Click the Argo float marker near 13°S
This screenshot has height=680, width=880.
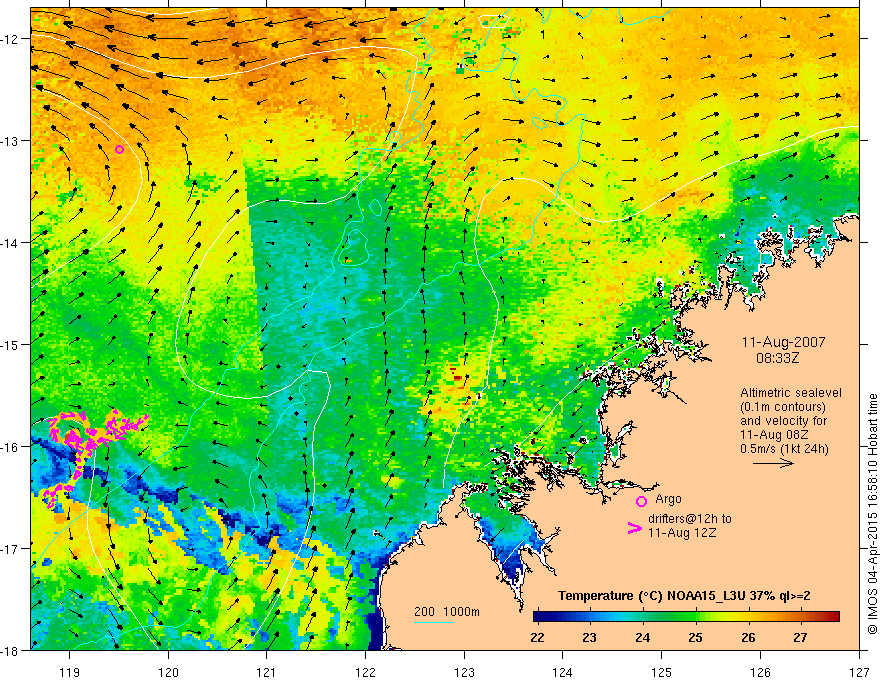[x=119, y=149]
